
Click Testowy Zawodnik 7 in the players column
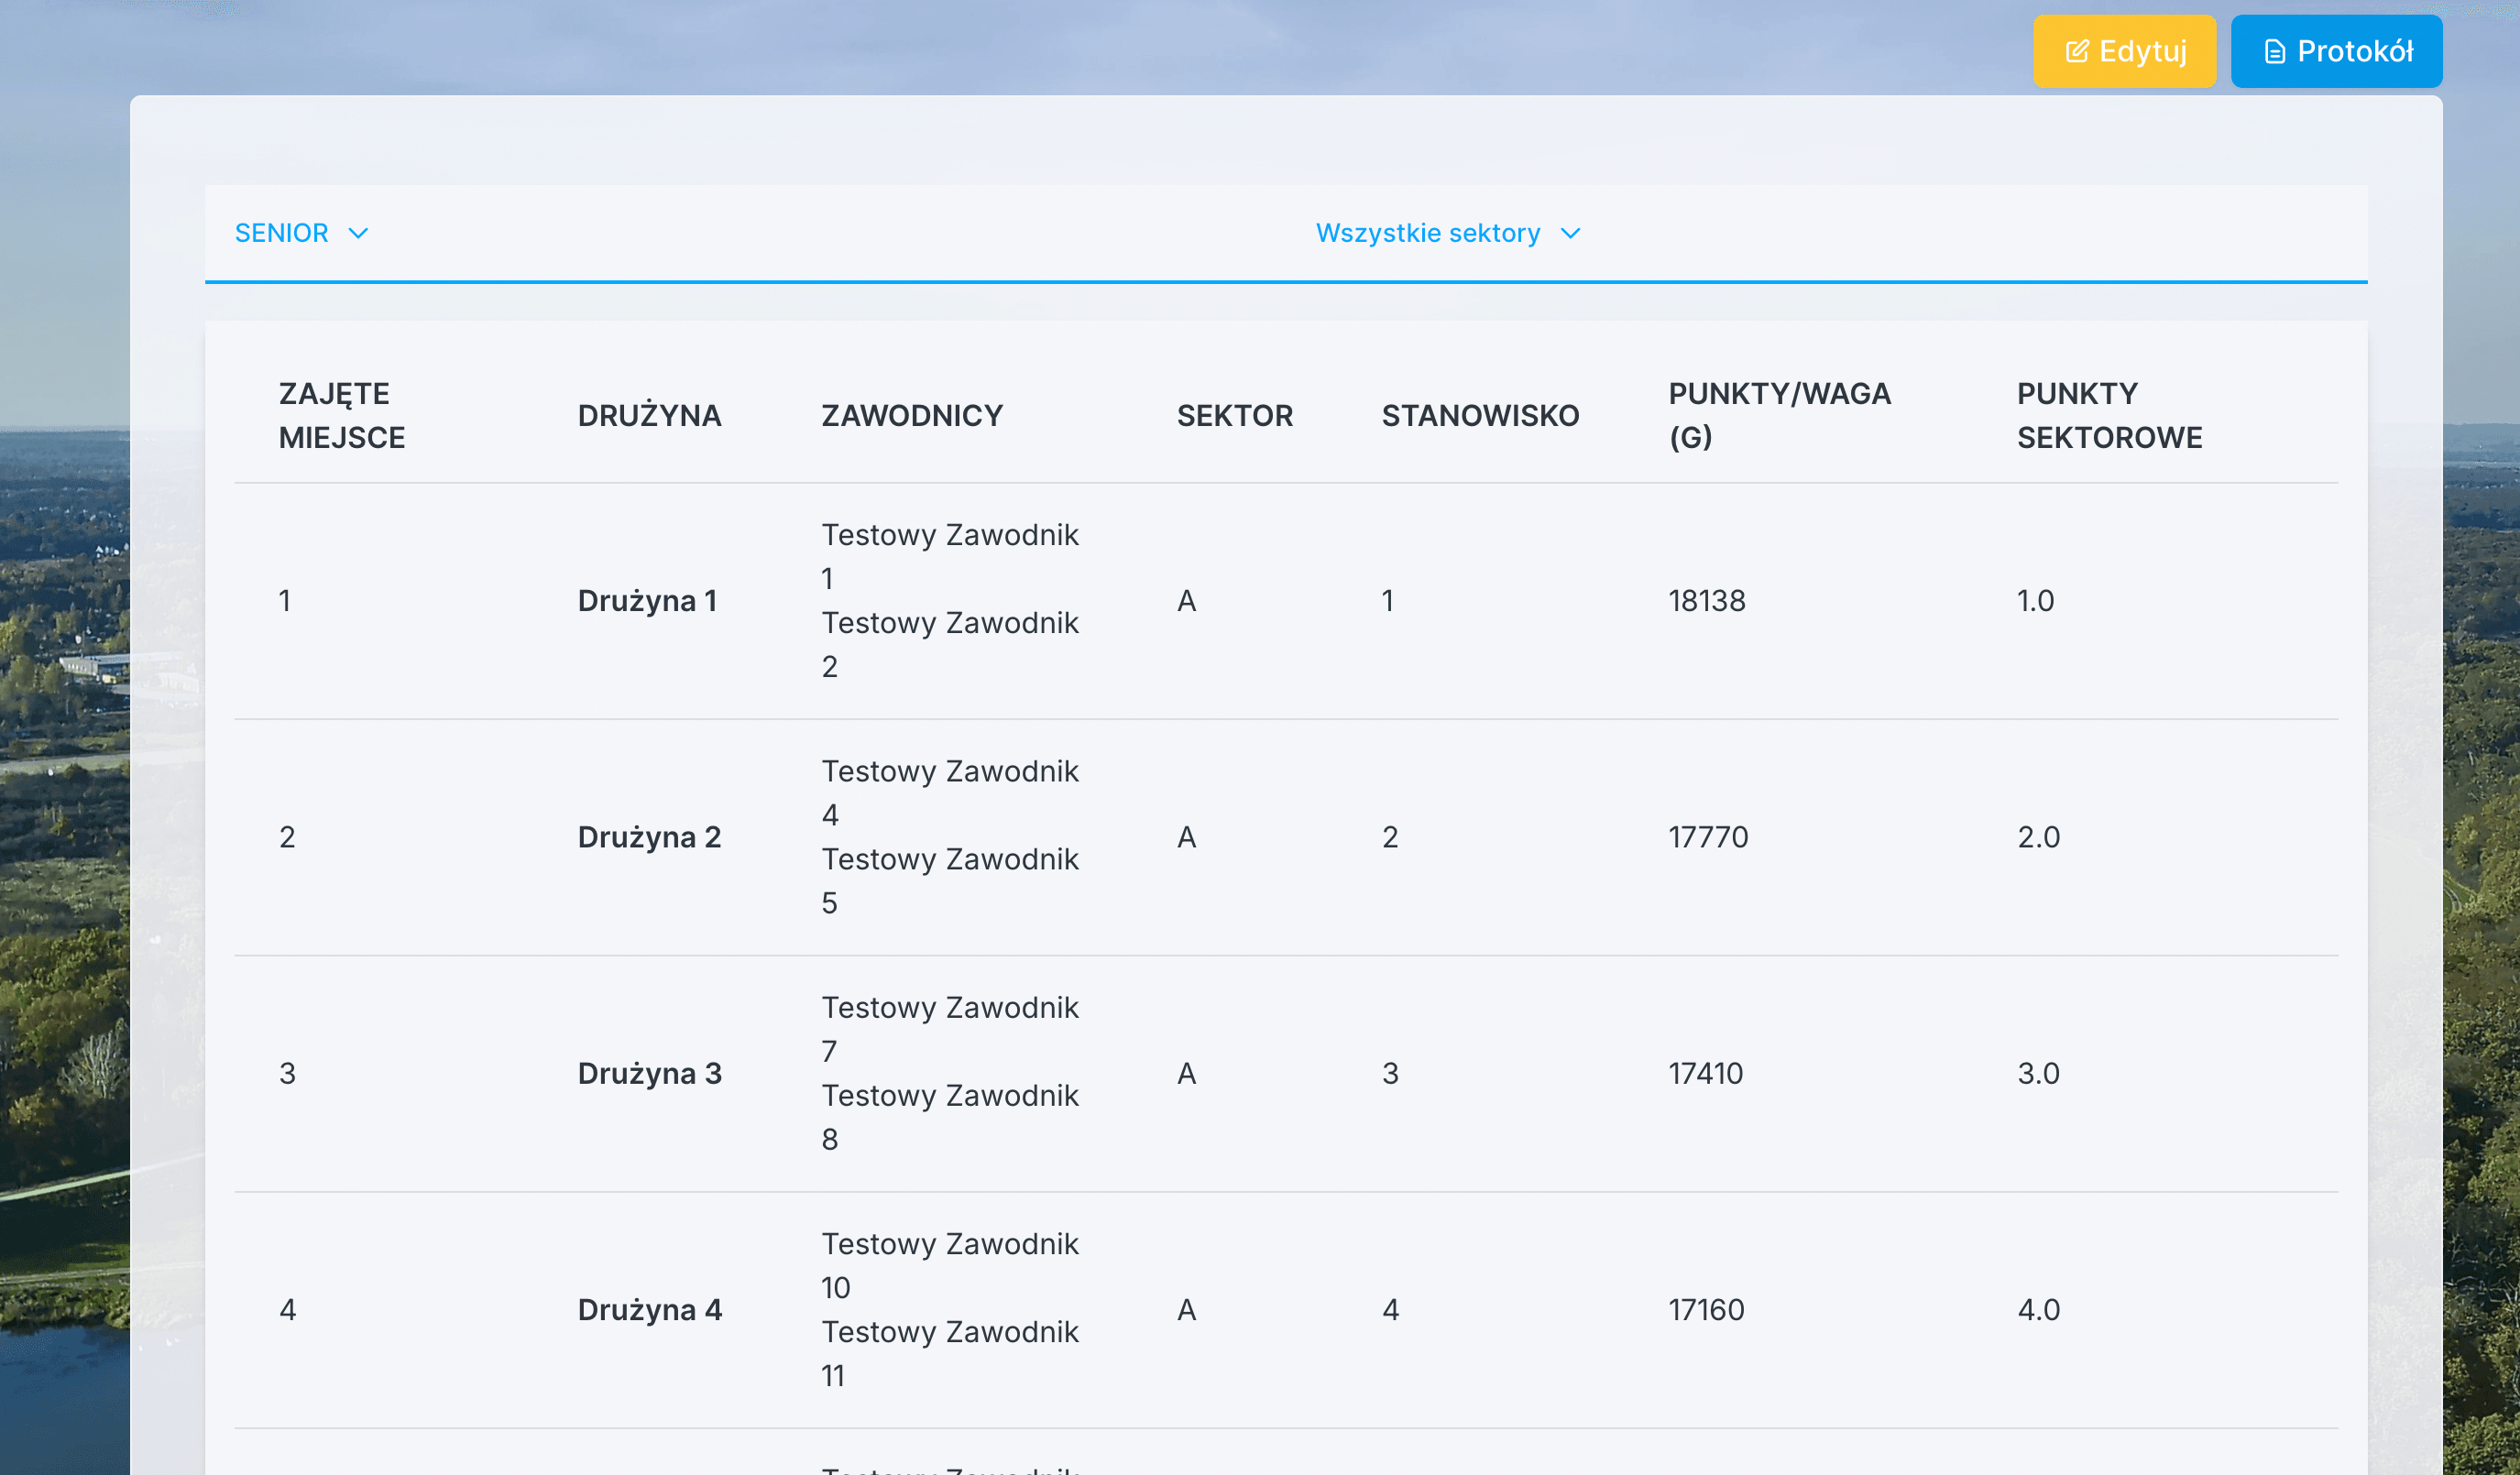click(950, 1028)
